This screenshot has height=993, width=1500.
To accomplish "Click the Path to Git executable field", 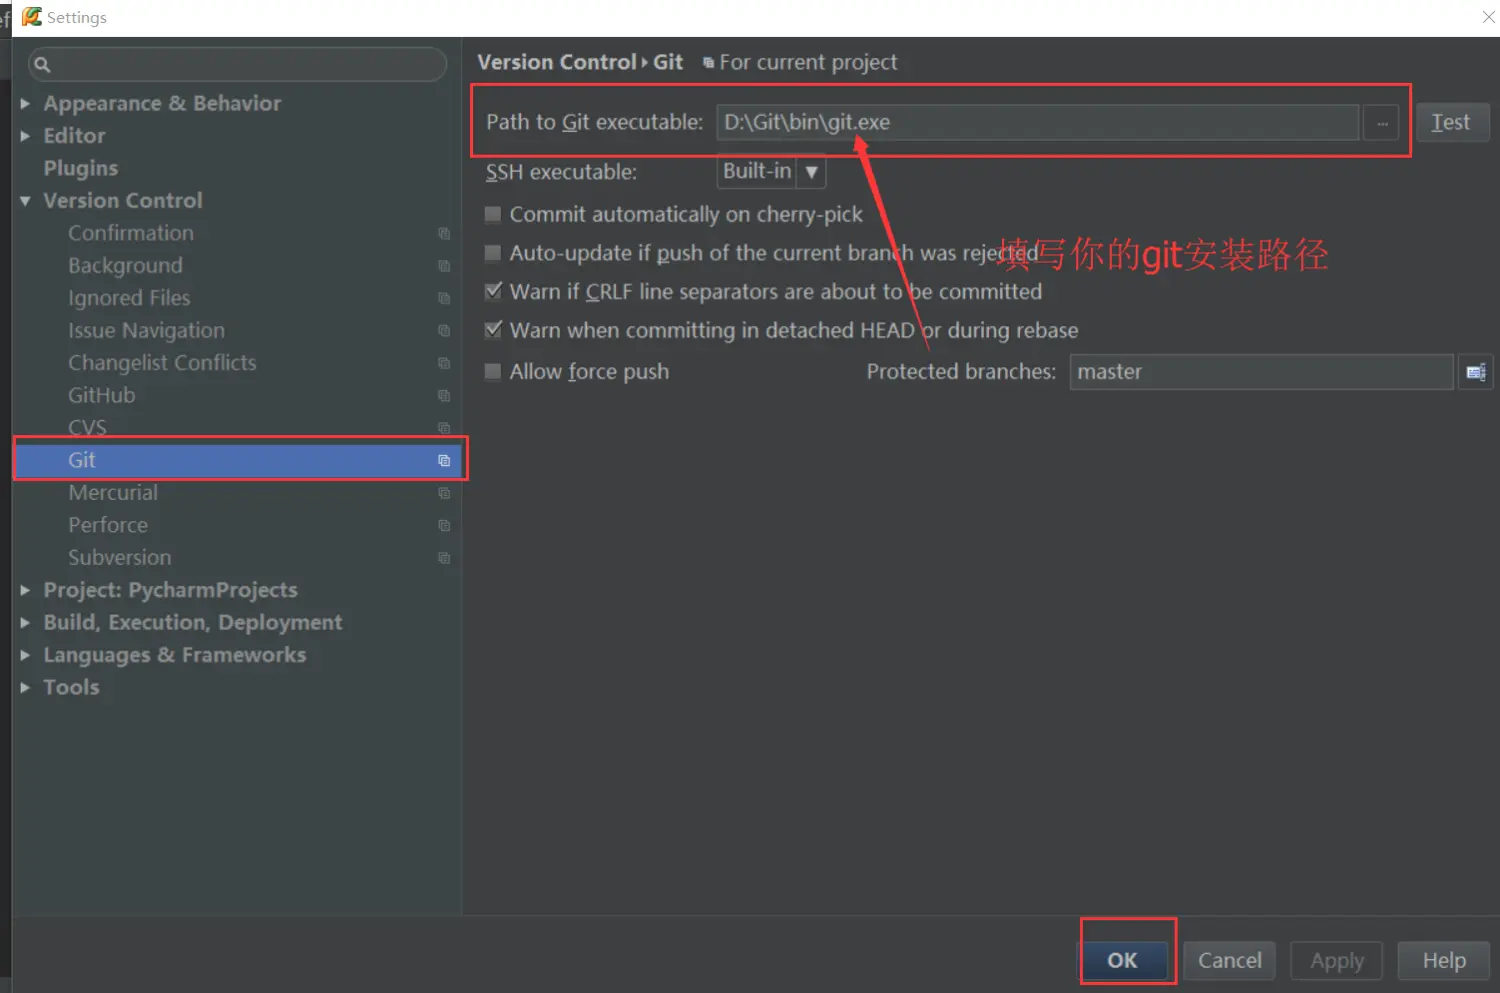I will point(1038,123).
